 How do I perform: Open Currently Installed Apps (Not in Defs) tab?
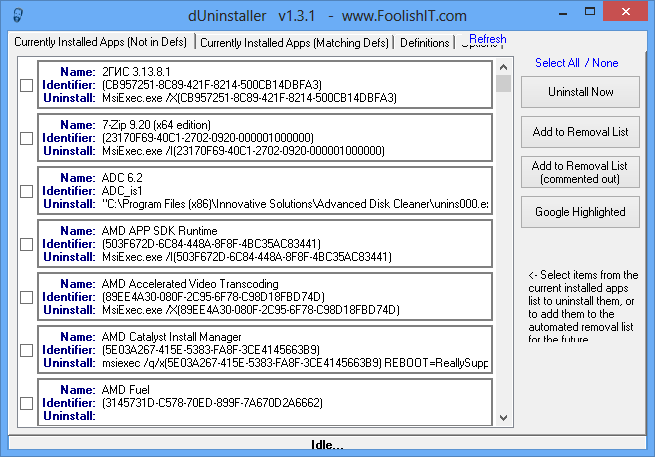click(x=100, y=42)
